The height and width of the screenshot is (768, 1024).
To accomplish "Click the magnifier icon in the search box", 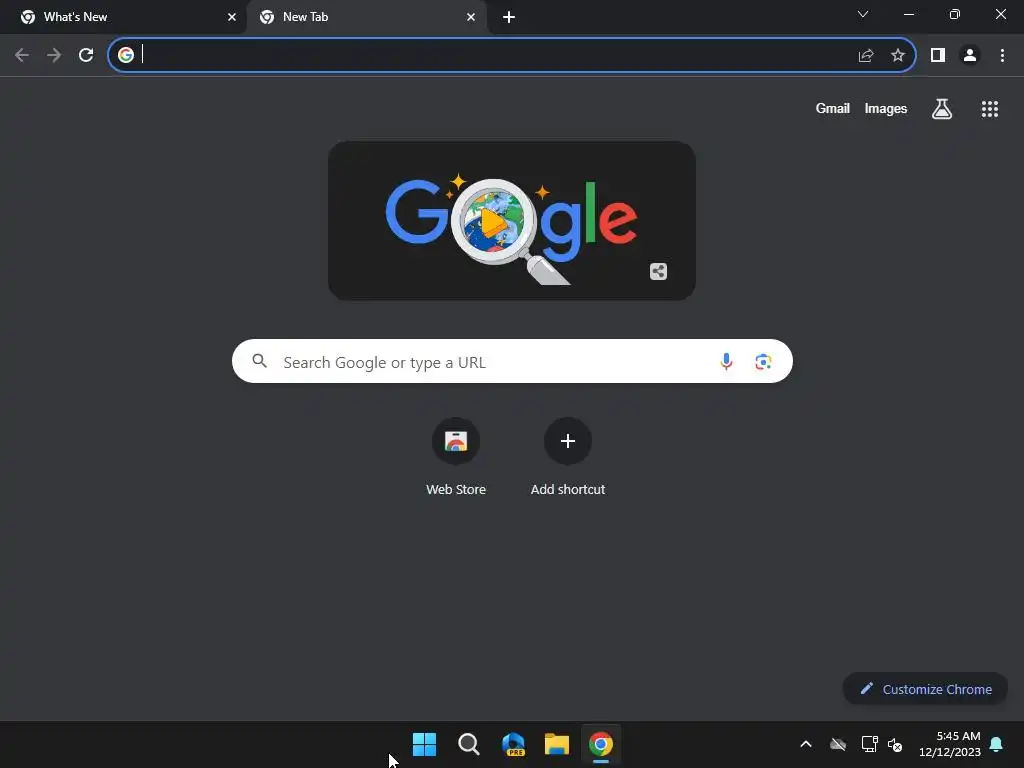I will tap(259, 361).
